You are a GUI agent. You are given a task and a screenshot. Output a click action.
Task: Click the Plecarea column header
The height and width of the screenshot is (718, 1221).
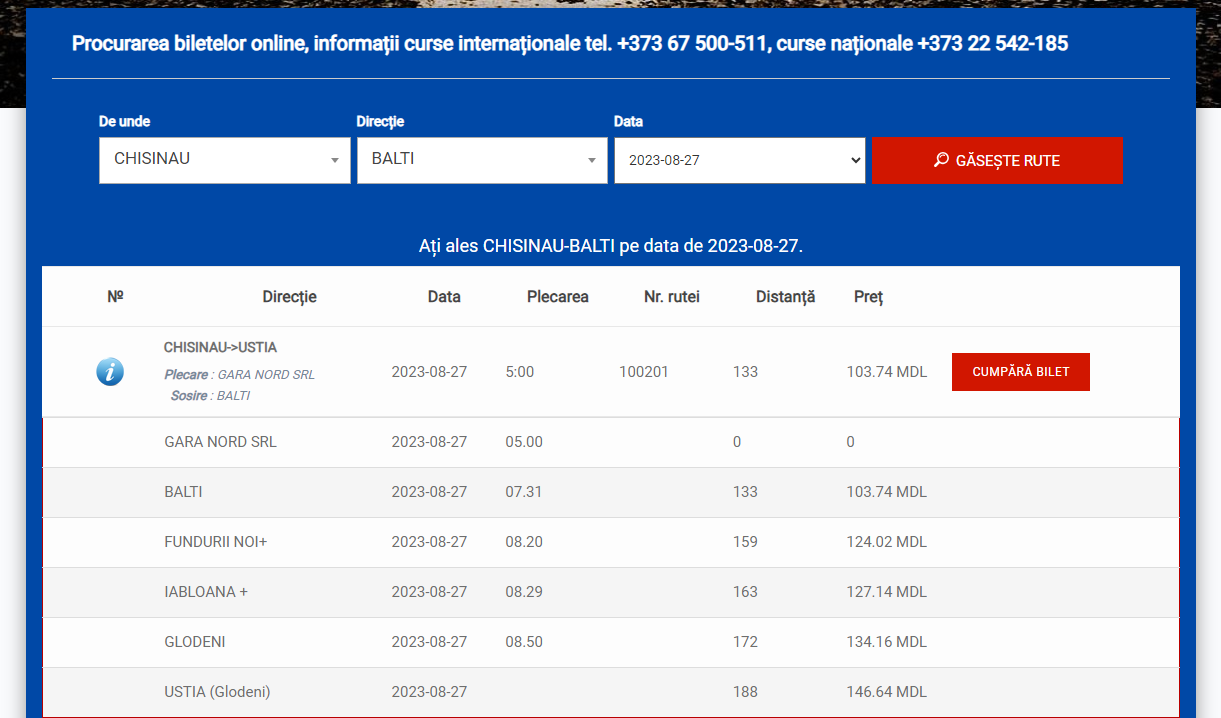558,297
